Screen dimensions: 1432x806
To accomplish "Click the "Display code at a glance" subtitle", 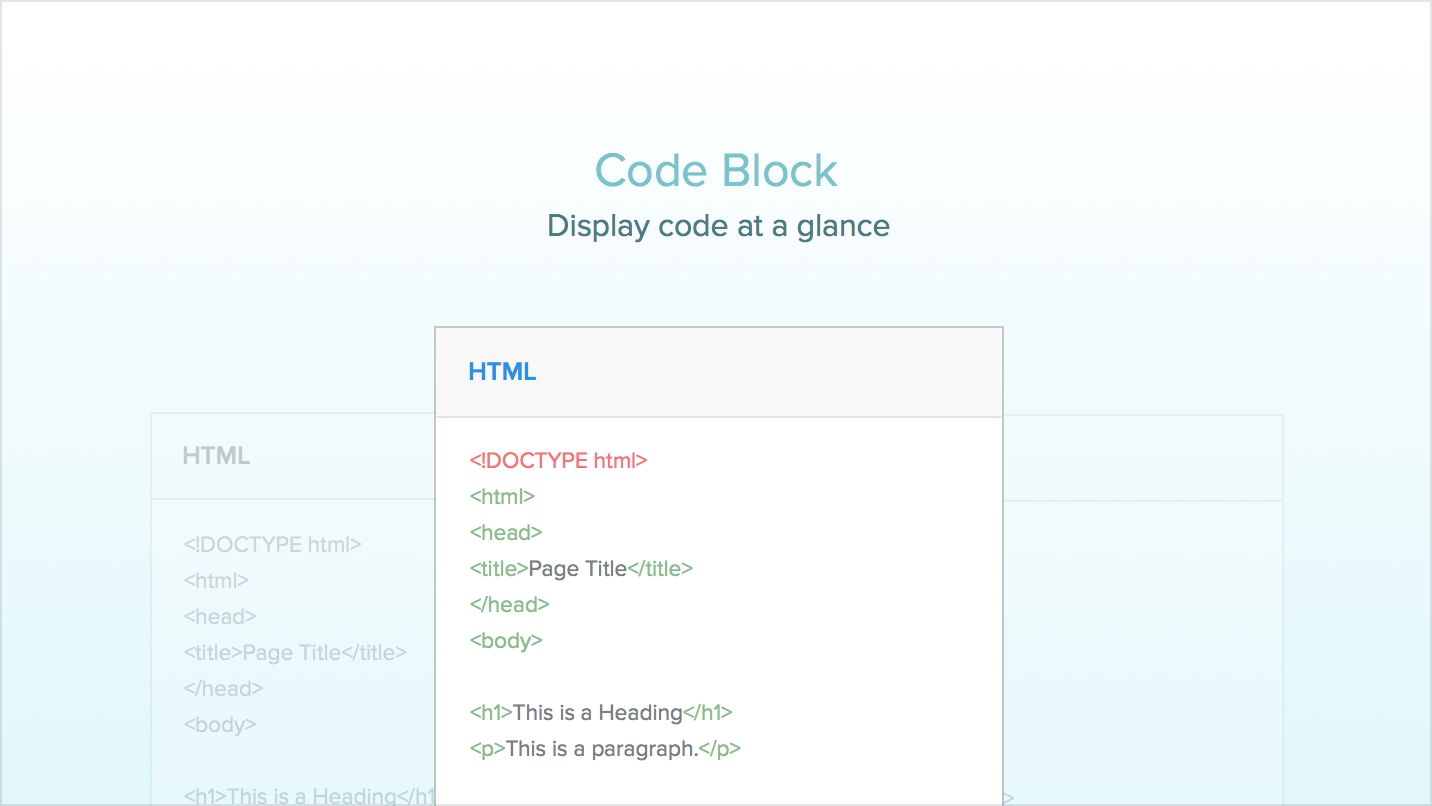I will tap(718, 226).
